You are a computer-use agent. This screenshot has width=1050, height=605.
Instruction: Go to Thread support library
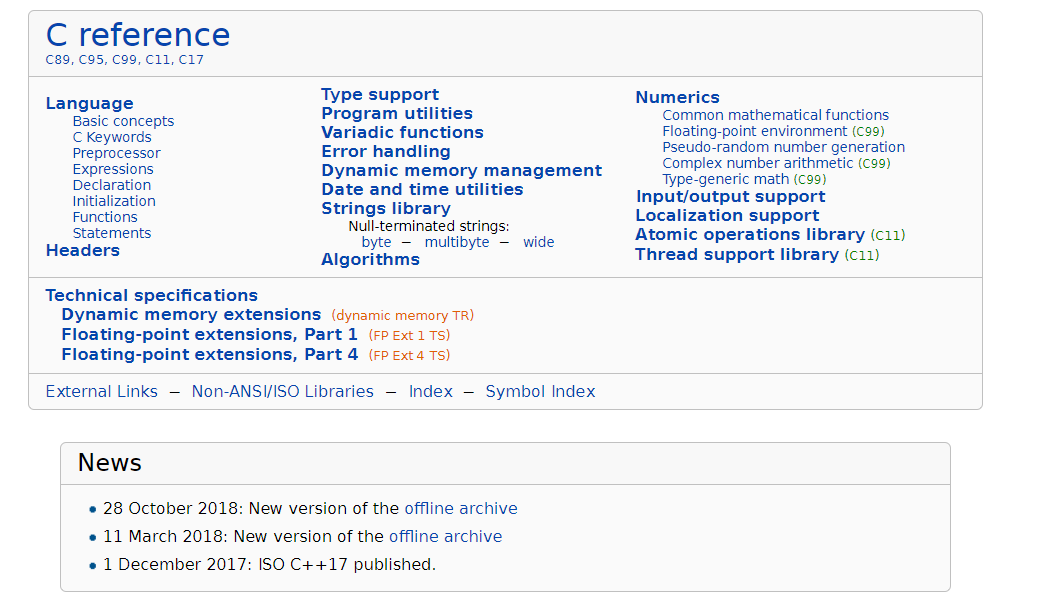click(737, 255)
